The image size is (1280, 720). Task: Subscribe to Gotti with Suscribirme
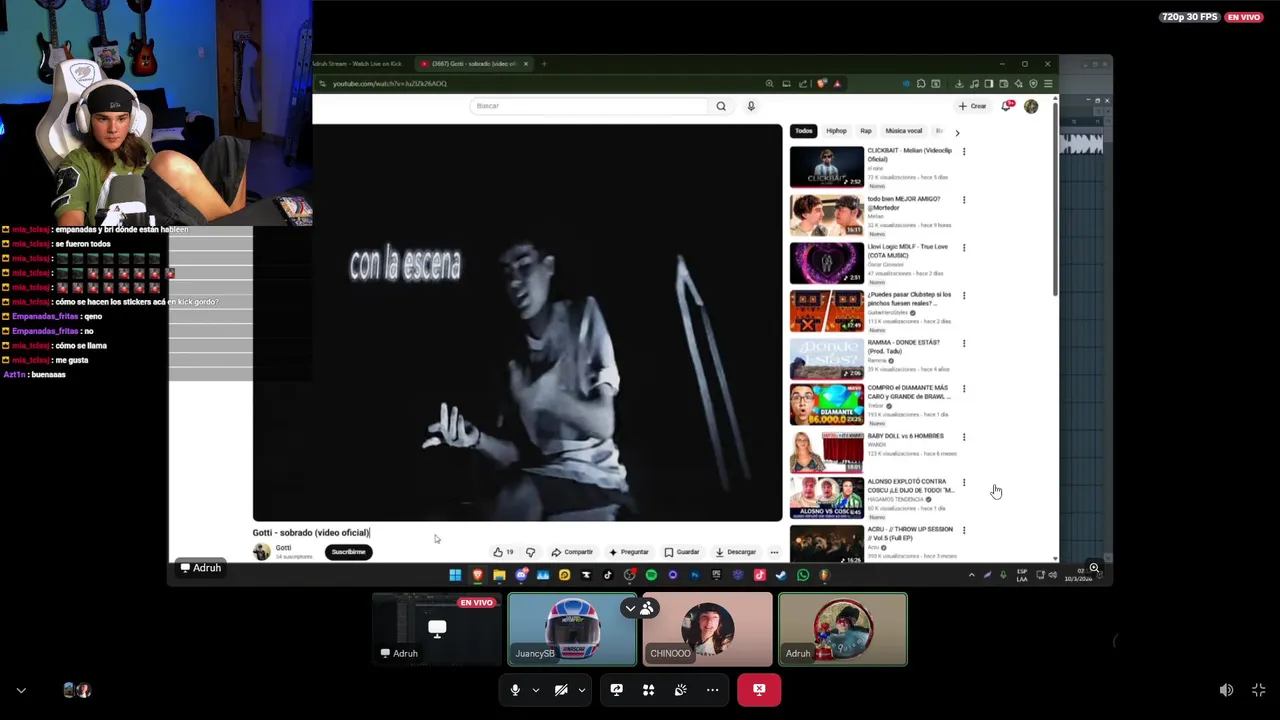click(348, 552)
